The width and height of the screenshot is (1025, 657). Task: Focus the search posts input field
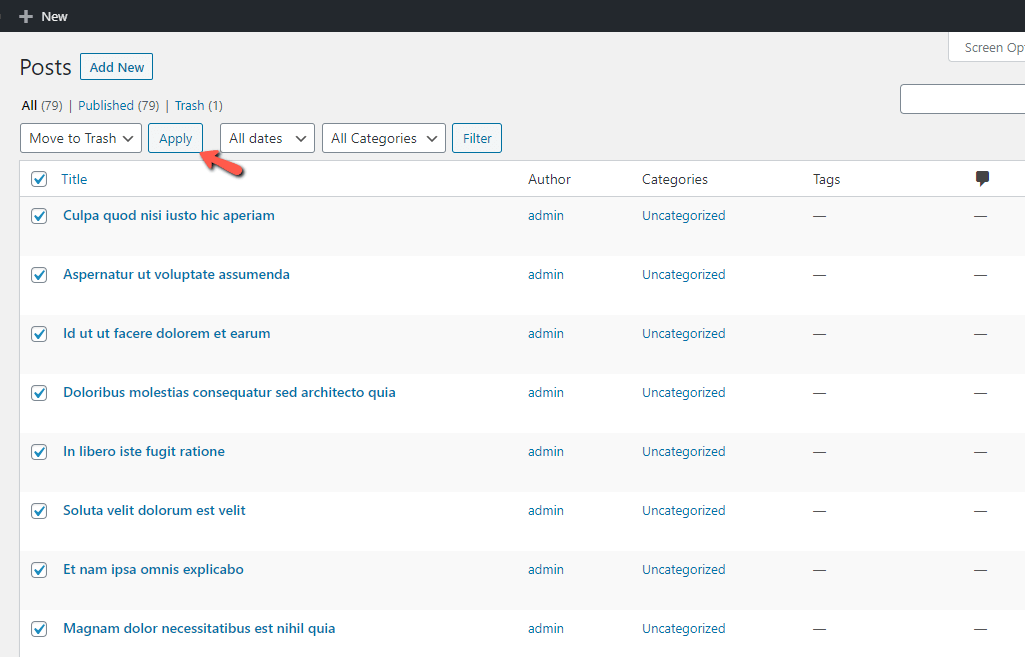(962, 99)
